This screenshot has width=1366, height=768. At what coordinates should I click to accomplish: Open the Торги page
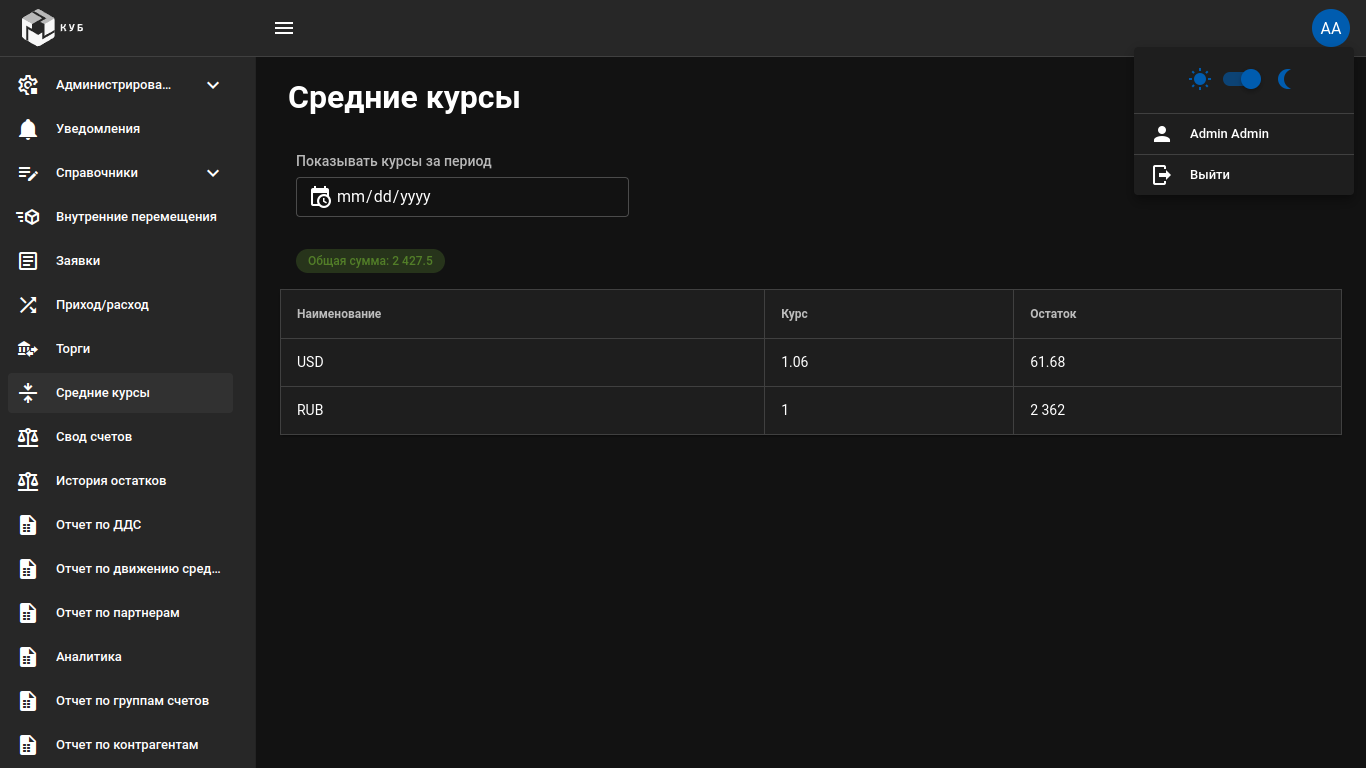[120, 349]
